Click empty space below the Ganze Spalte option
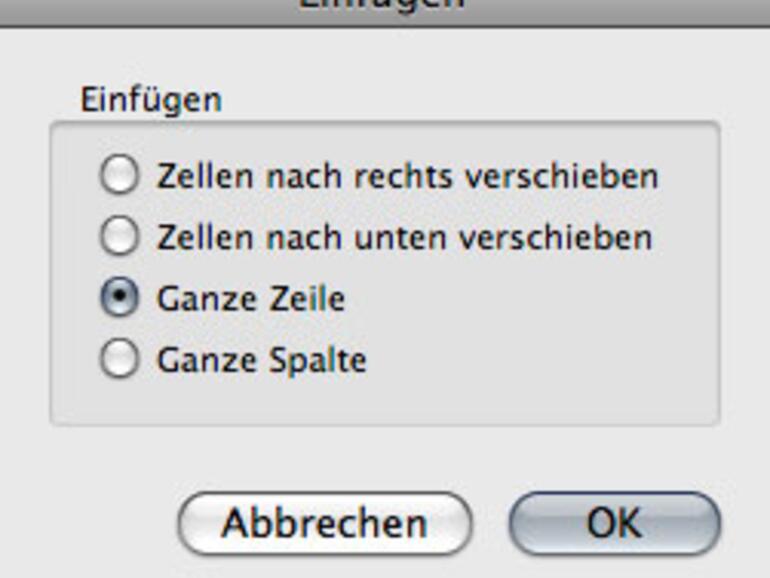The height and width of the screenshot is (578, 770). [x=385, y=400]
